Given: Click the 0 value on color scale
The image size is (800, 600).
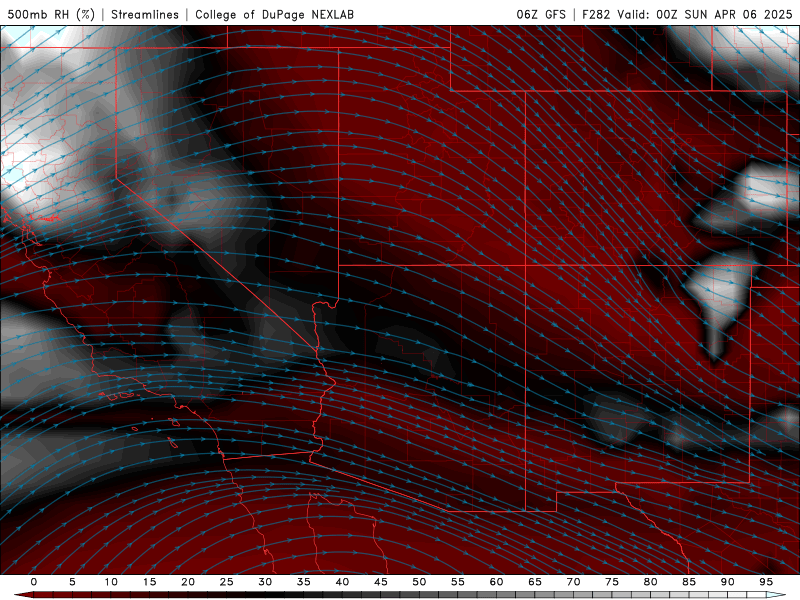Looking at the screenshot, I should click(34, 582).
